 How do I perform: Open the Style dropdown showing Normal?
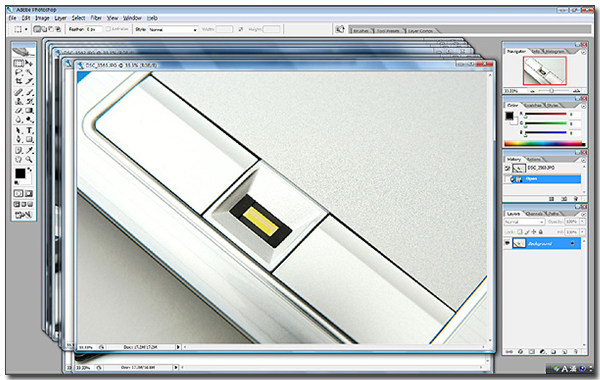(x=173, y=29)
